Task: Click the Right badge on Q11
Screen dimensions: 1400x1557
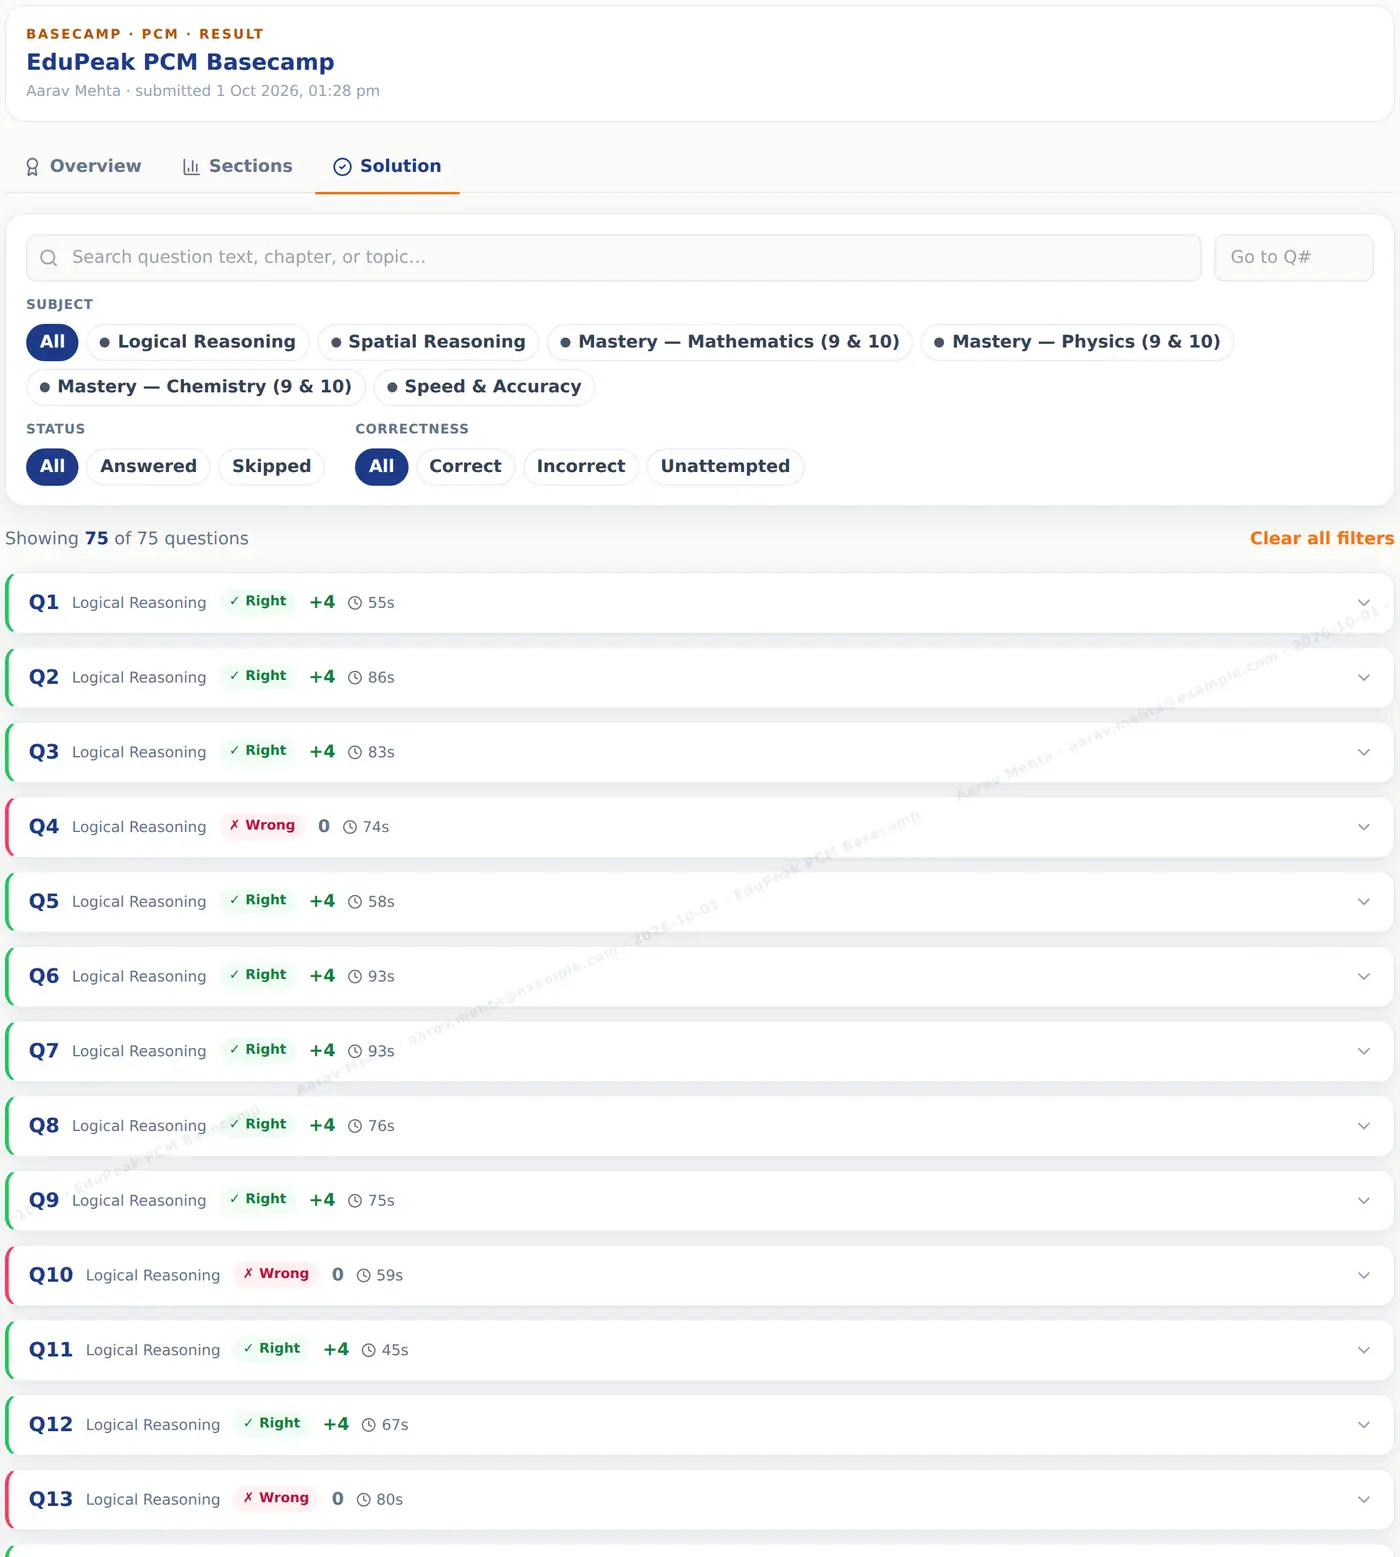Action: tap(272, 1349)
